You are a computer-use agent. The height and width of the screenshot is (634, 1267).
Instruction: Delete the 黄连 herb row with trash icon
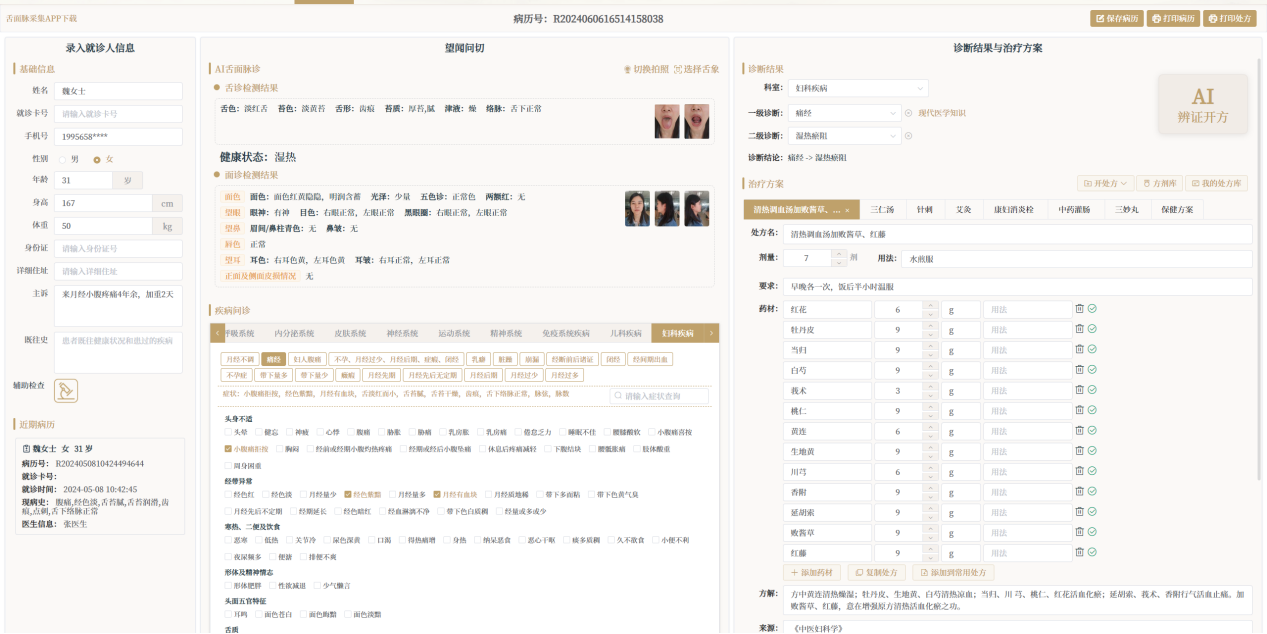point(1080,430)
